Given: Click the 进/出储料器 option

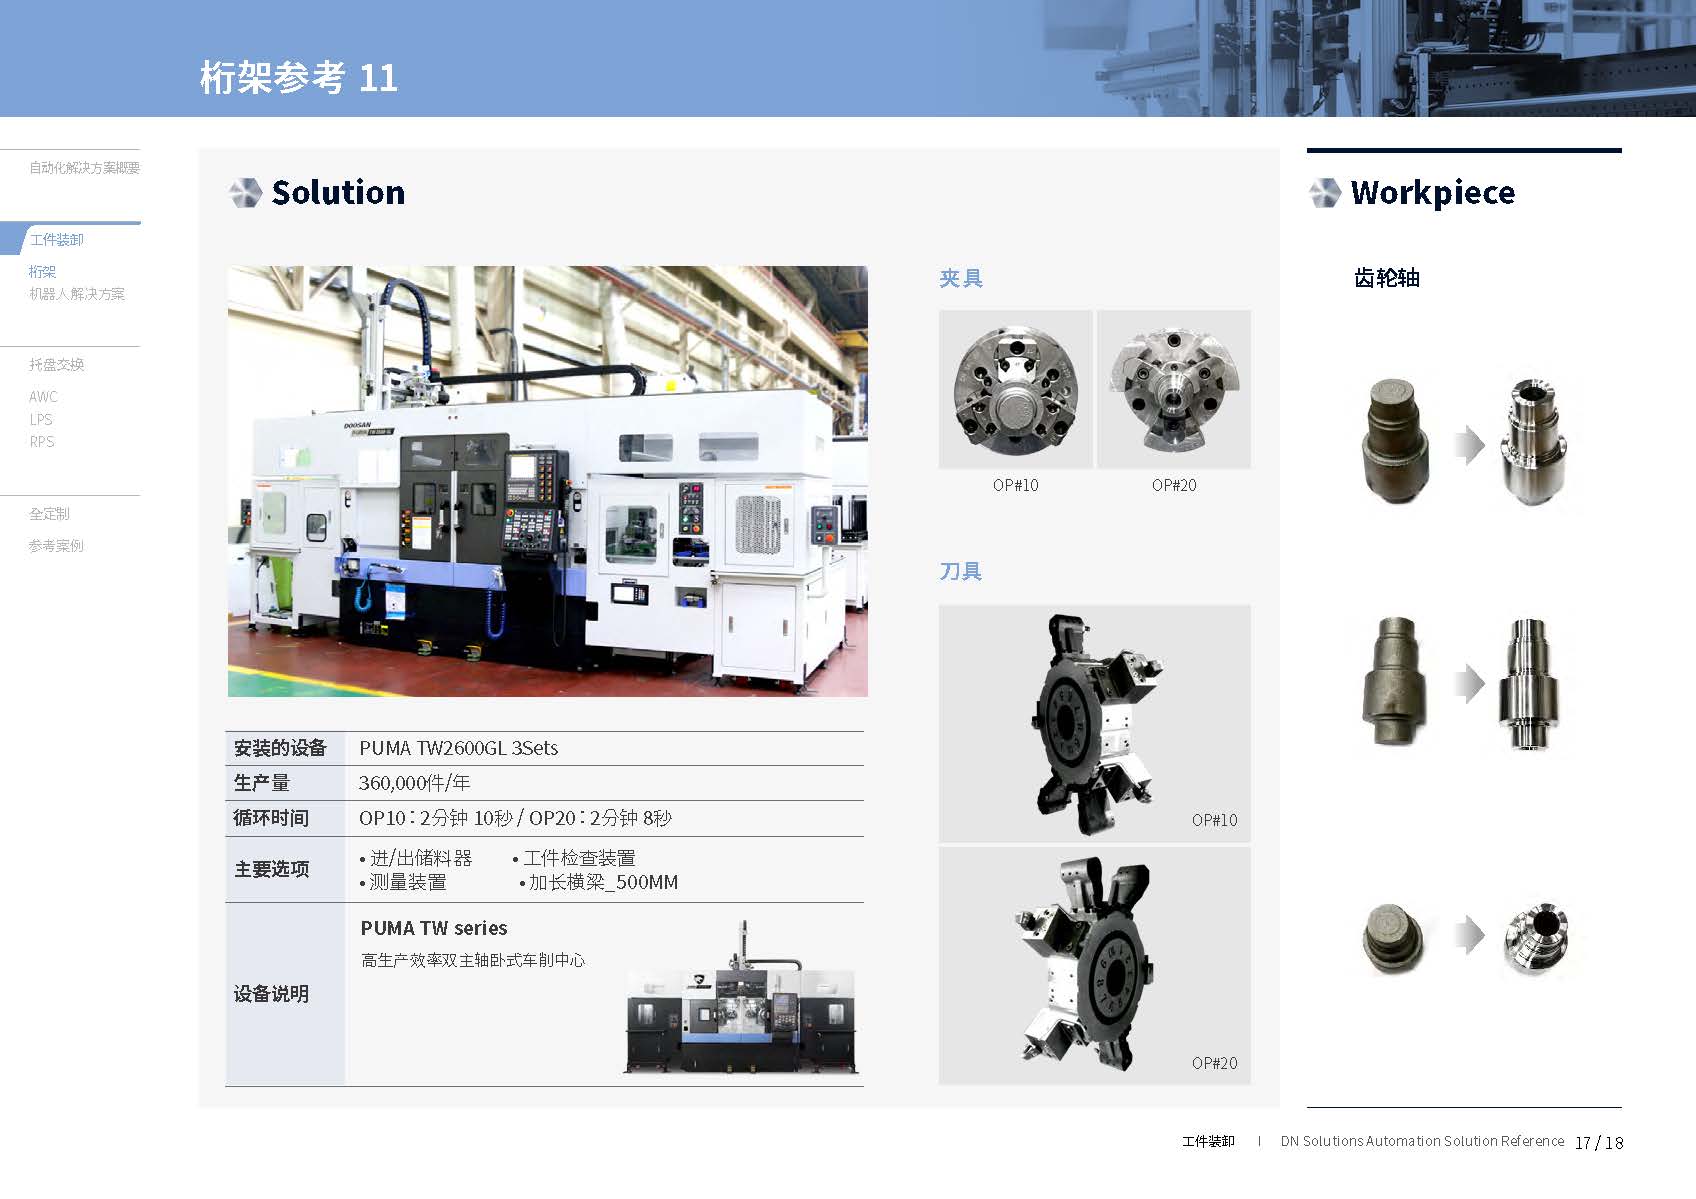Looking at the screenshot, I should [416, 858].
